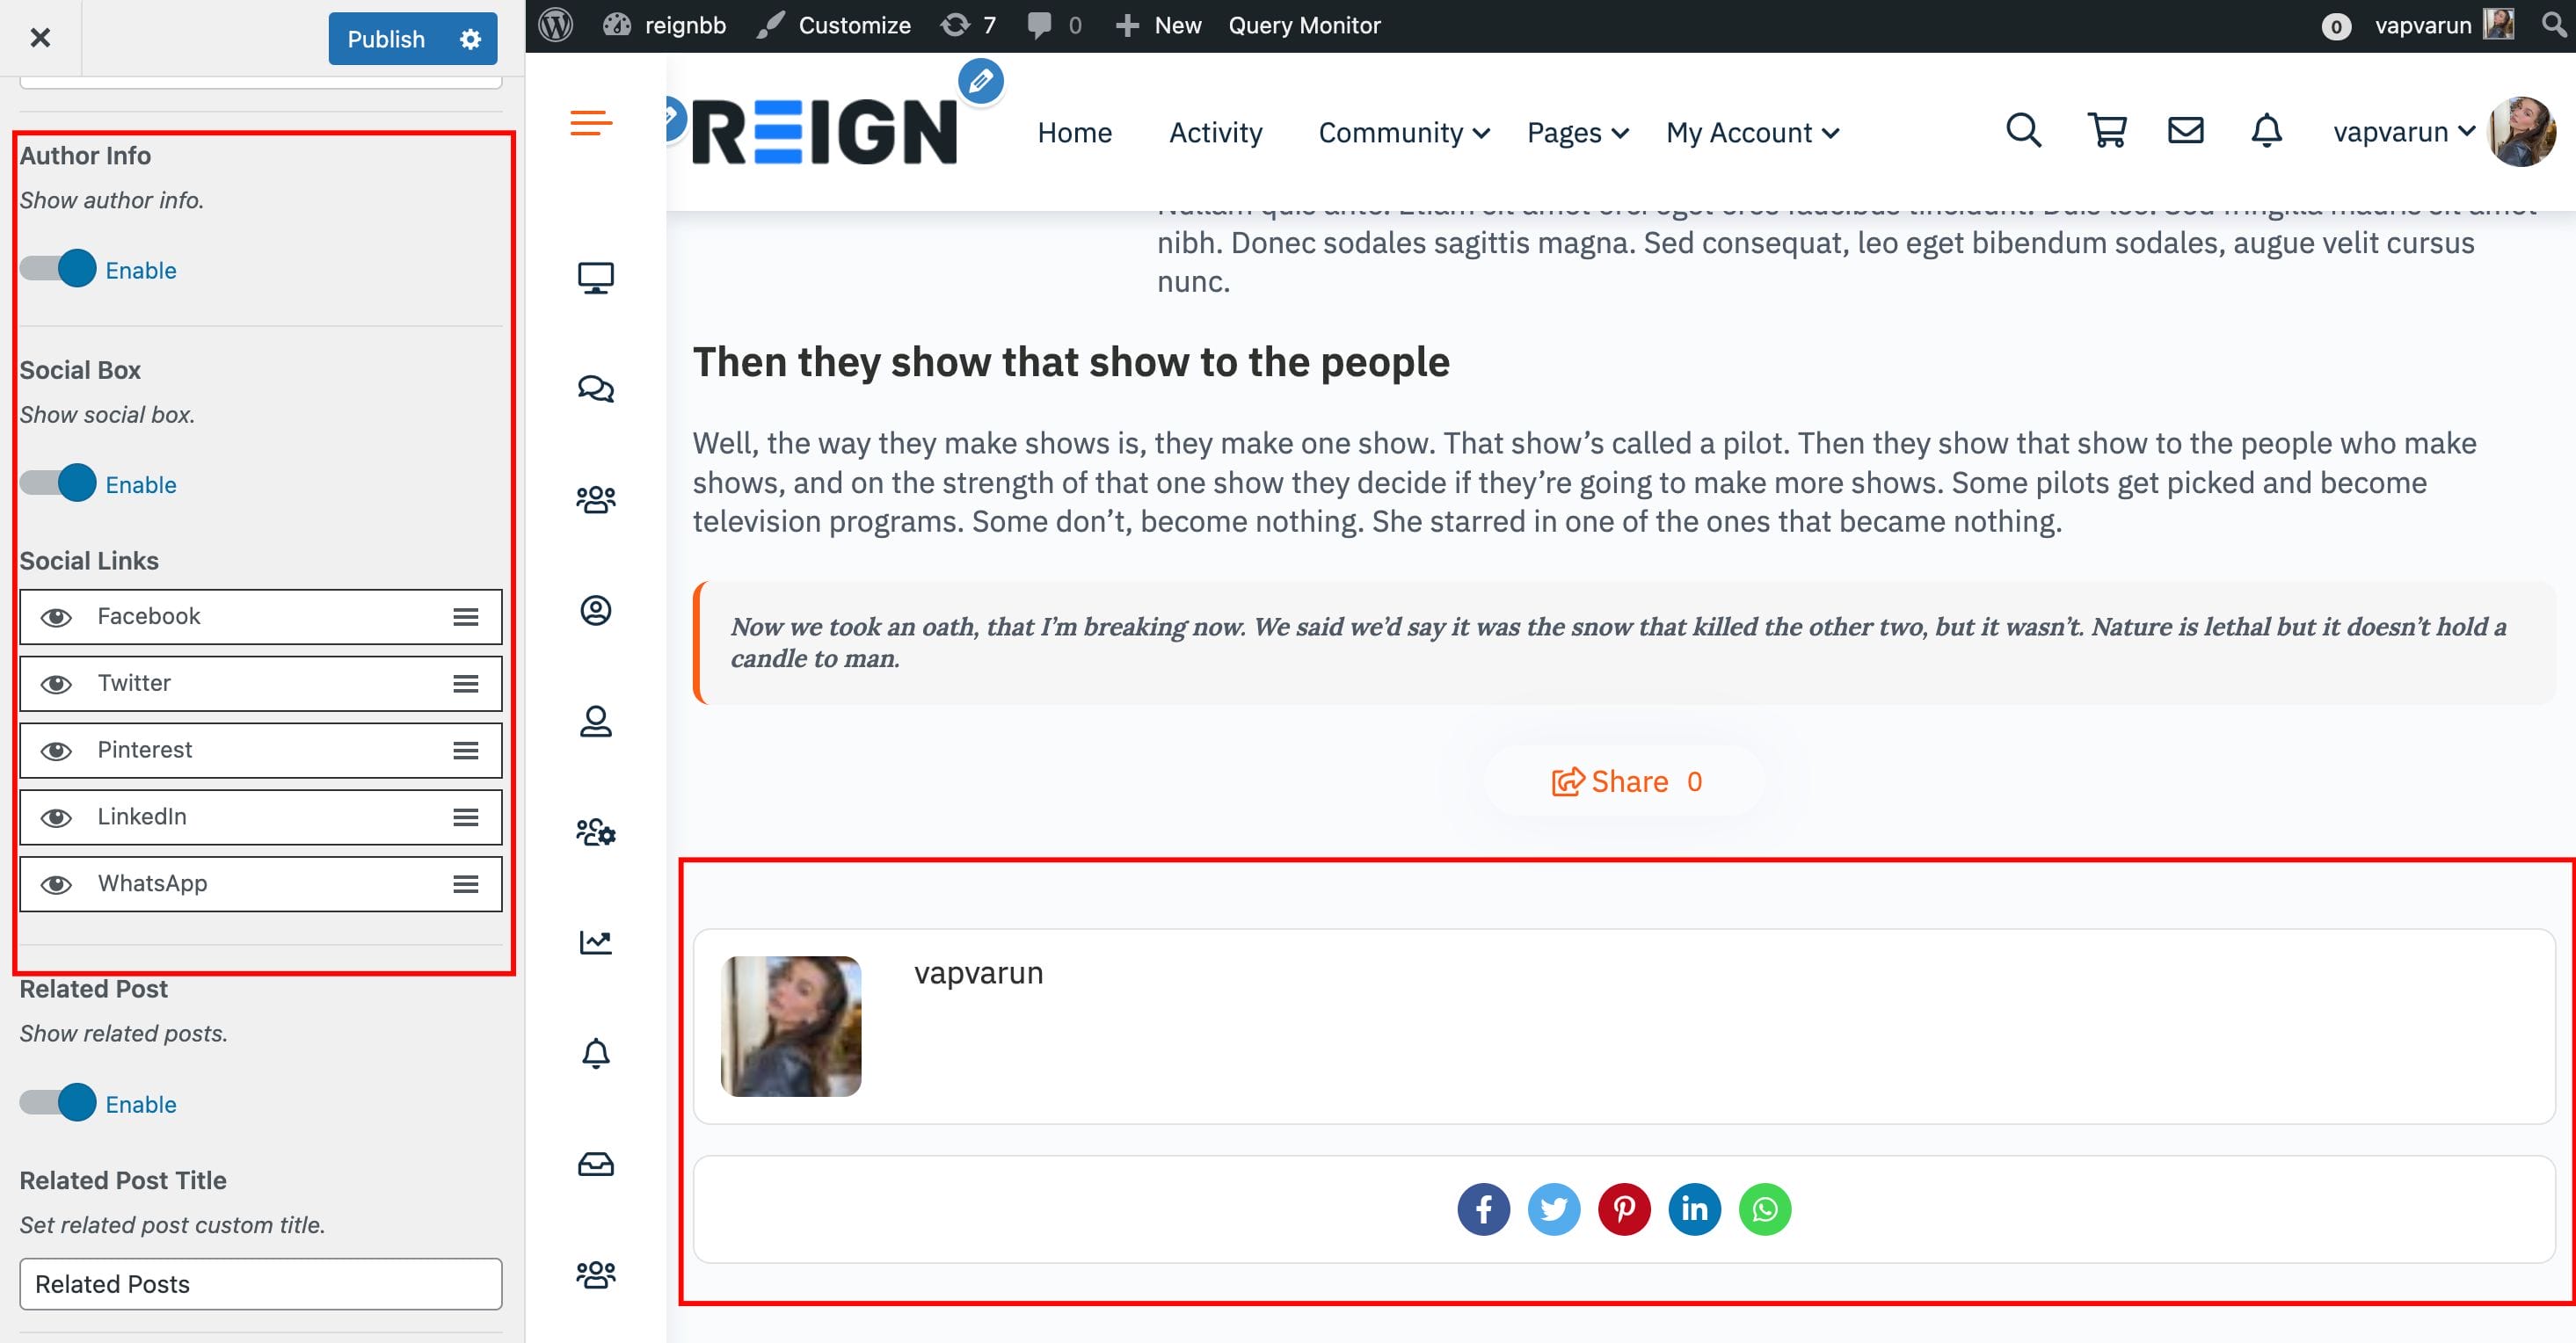
Task: Open the envelope messages icon in header
Action: coord(2185,131)
